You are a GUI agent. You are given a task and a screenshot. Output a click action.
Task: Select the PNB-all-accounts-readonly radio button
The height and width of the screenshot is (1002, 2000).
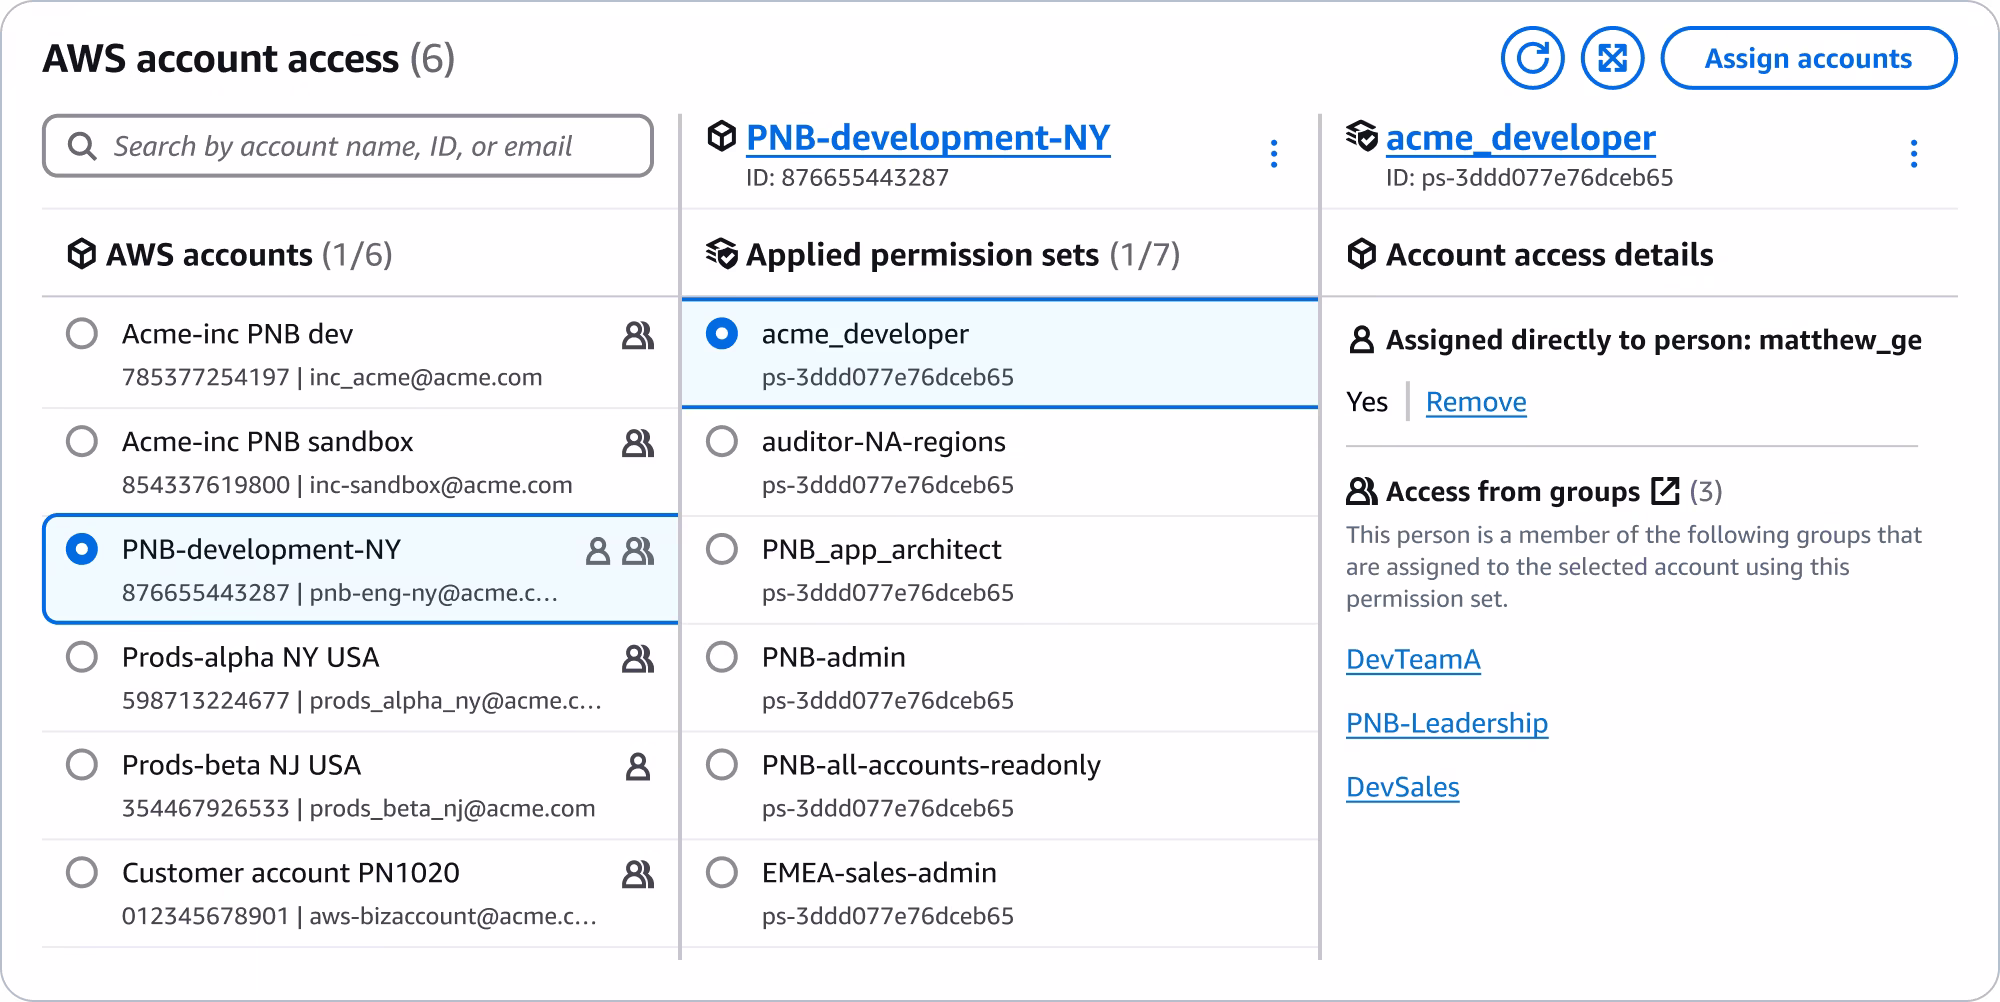pyautogui.click(x=722, y=765)
